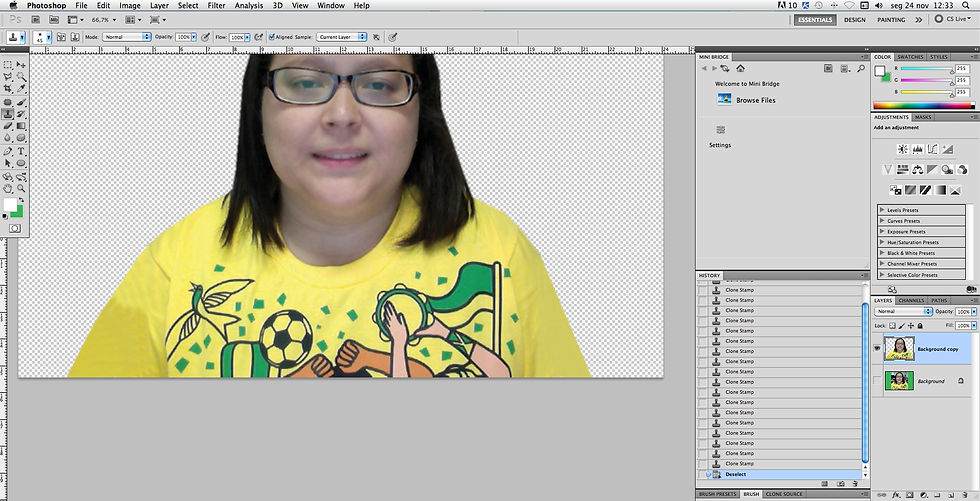This screenshot has height=501, width=980.
Task: Open layer blend mode dropdown
Action: point(903,311)
